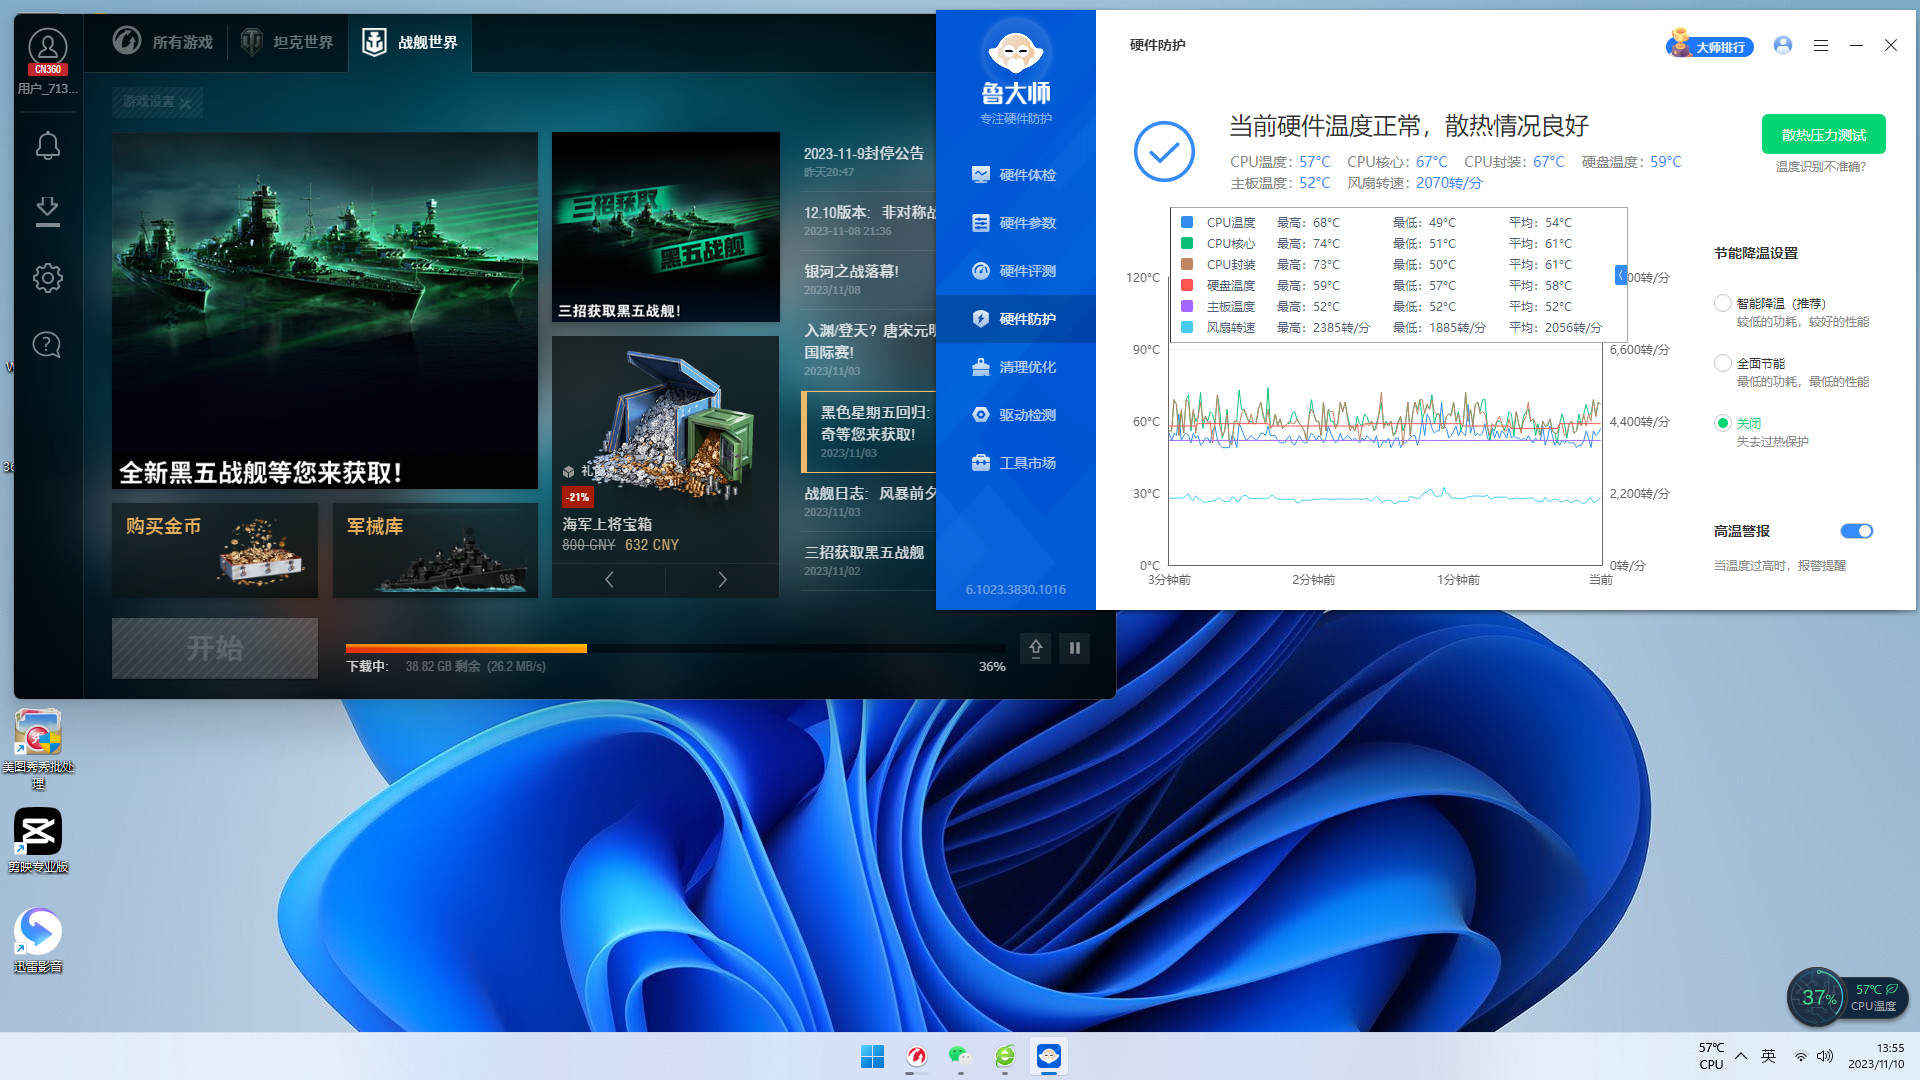The height and width of the screenshot is (1080, 1920).
Task: Click the green CPU核心 legend swatch
Action: coord(1187,243)
